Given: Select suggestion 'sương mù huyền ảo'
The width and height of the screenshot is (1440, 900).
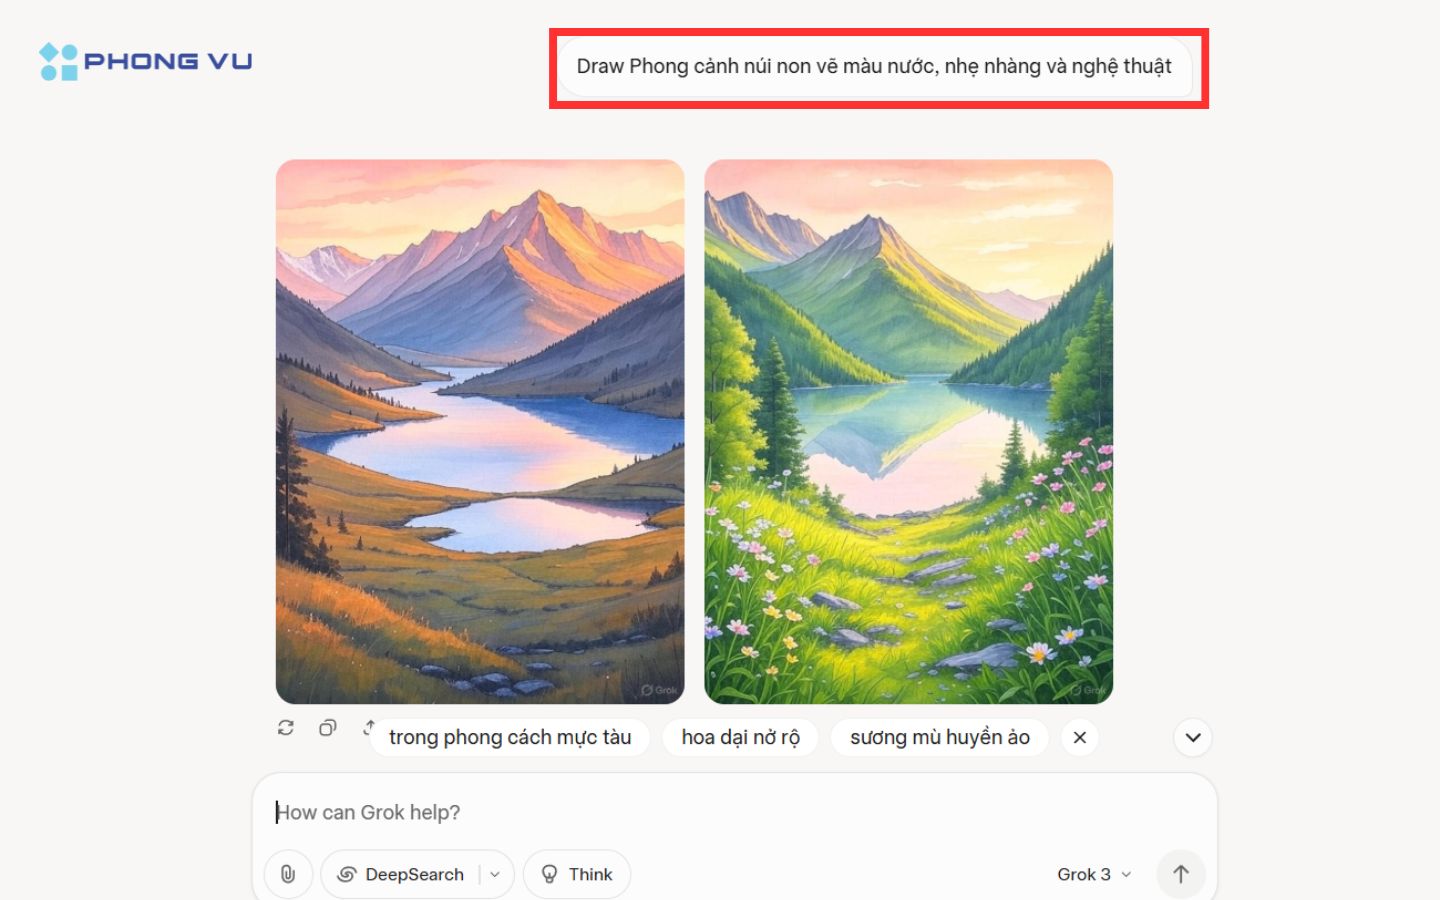Looking at the screenshot, I should coord(940,738).
